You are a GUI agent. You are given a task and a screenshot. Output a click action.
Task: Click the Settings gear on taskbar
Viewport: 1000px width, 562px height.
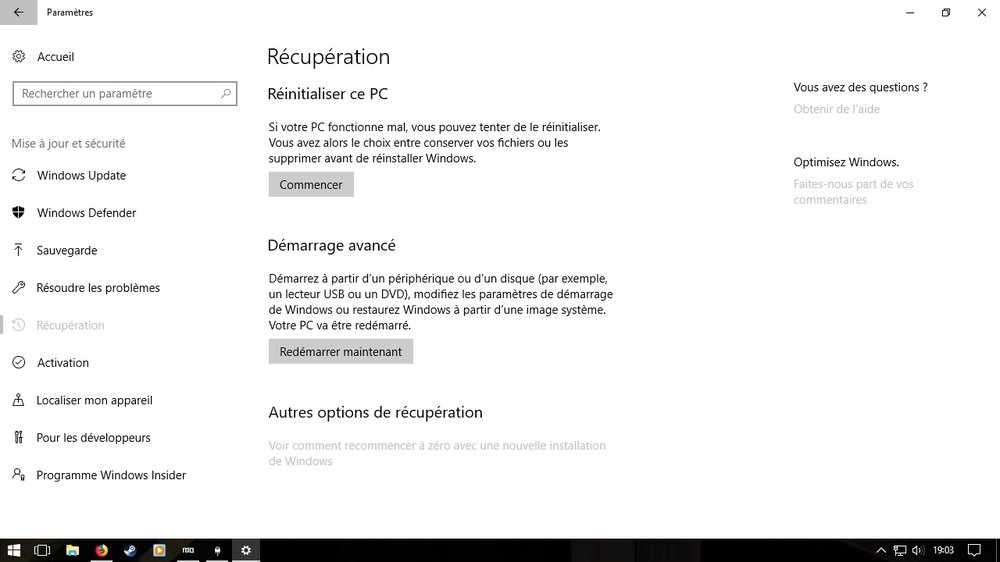pyautogui.click(x=246, y=550)
